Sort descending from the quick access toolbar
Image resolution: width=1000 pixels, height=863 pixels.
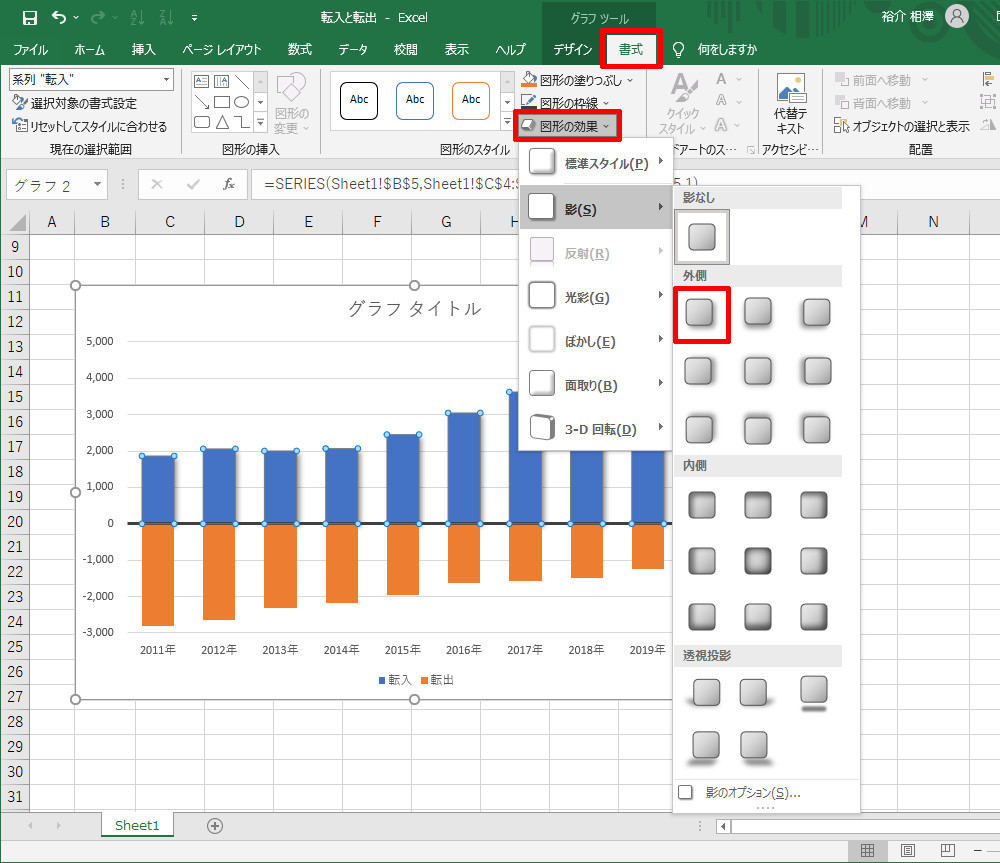click(166, 18)
